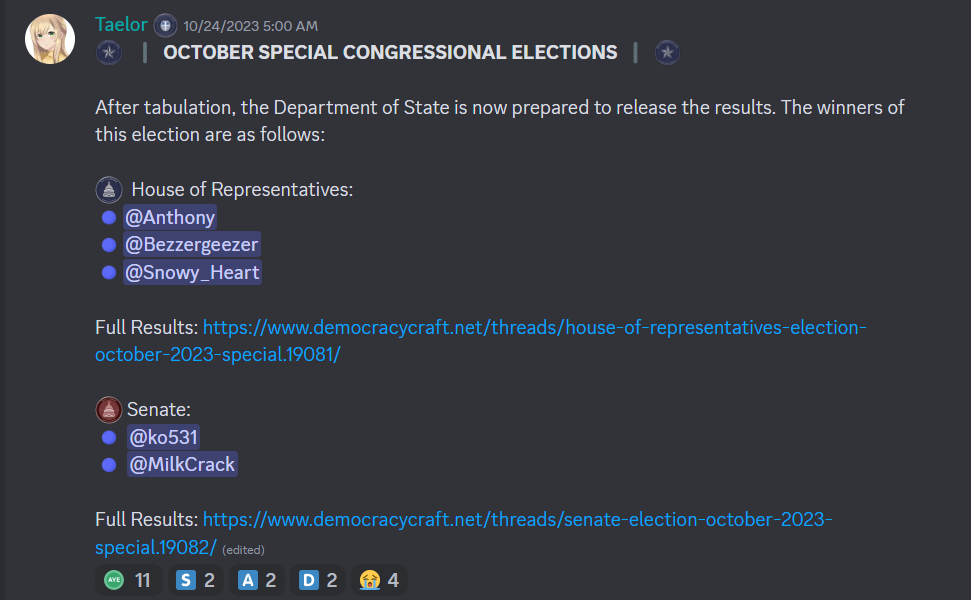Open the @Bezzergeezer mention
Screen dimensions: 971x600
click(x=191, y=245)
